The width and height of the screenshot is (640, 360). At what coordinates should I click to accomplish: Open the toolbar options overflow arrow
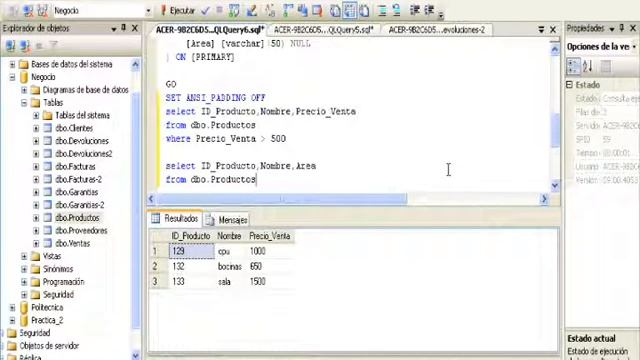coord(441,16)
